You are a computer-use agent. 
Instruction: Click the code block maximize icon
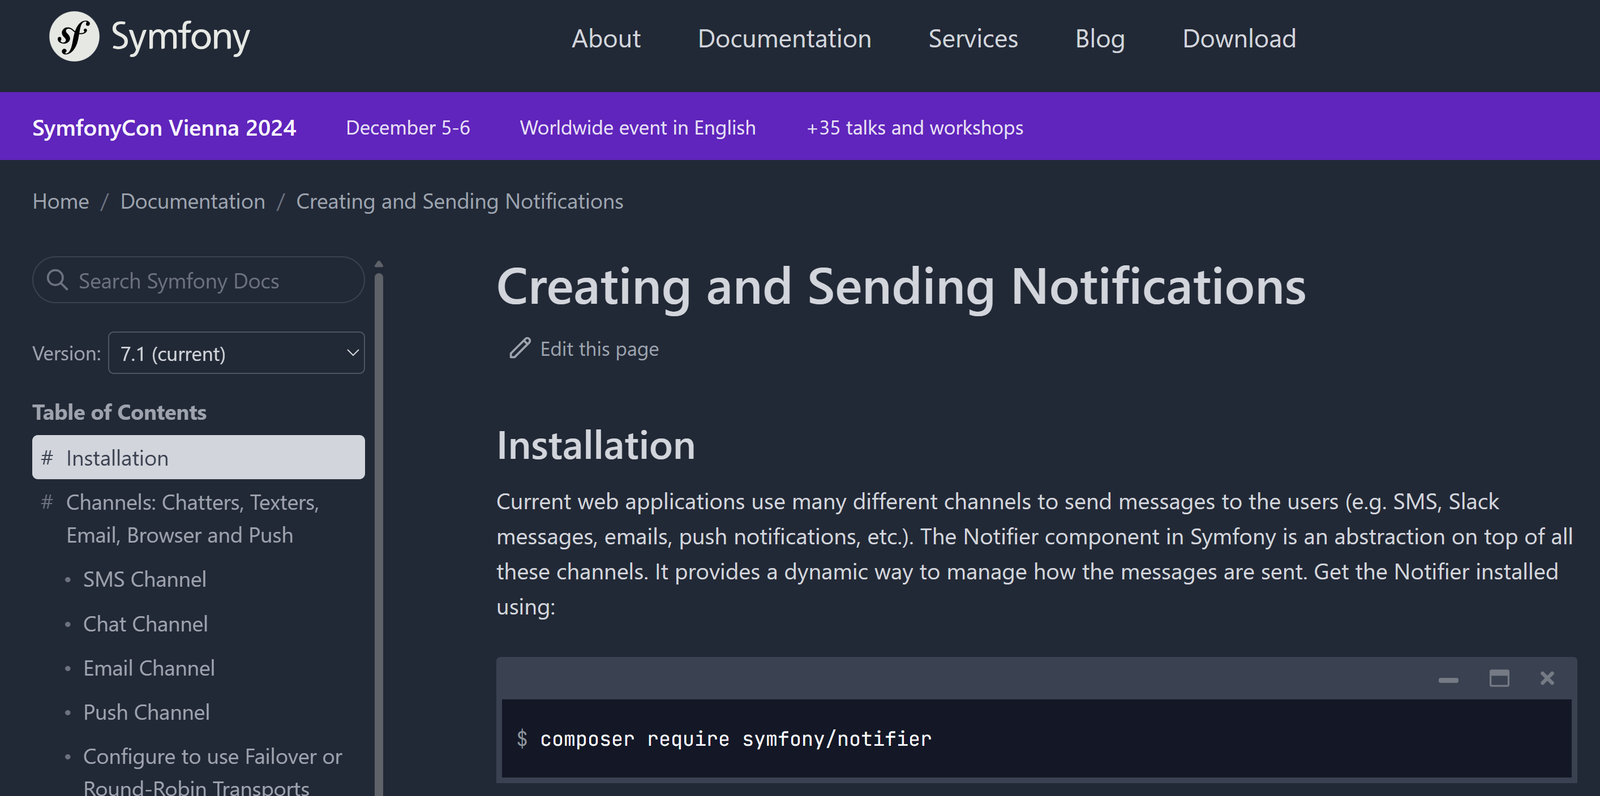[1499, 678]
